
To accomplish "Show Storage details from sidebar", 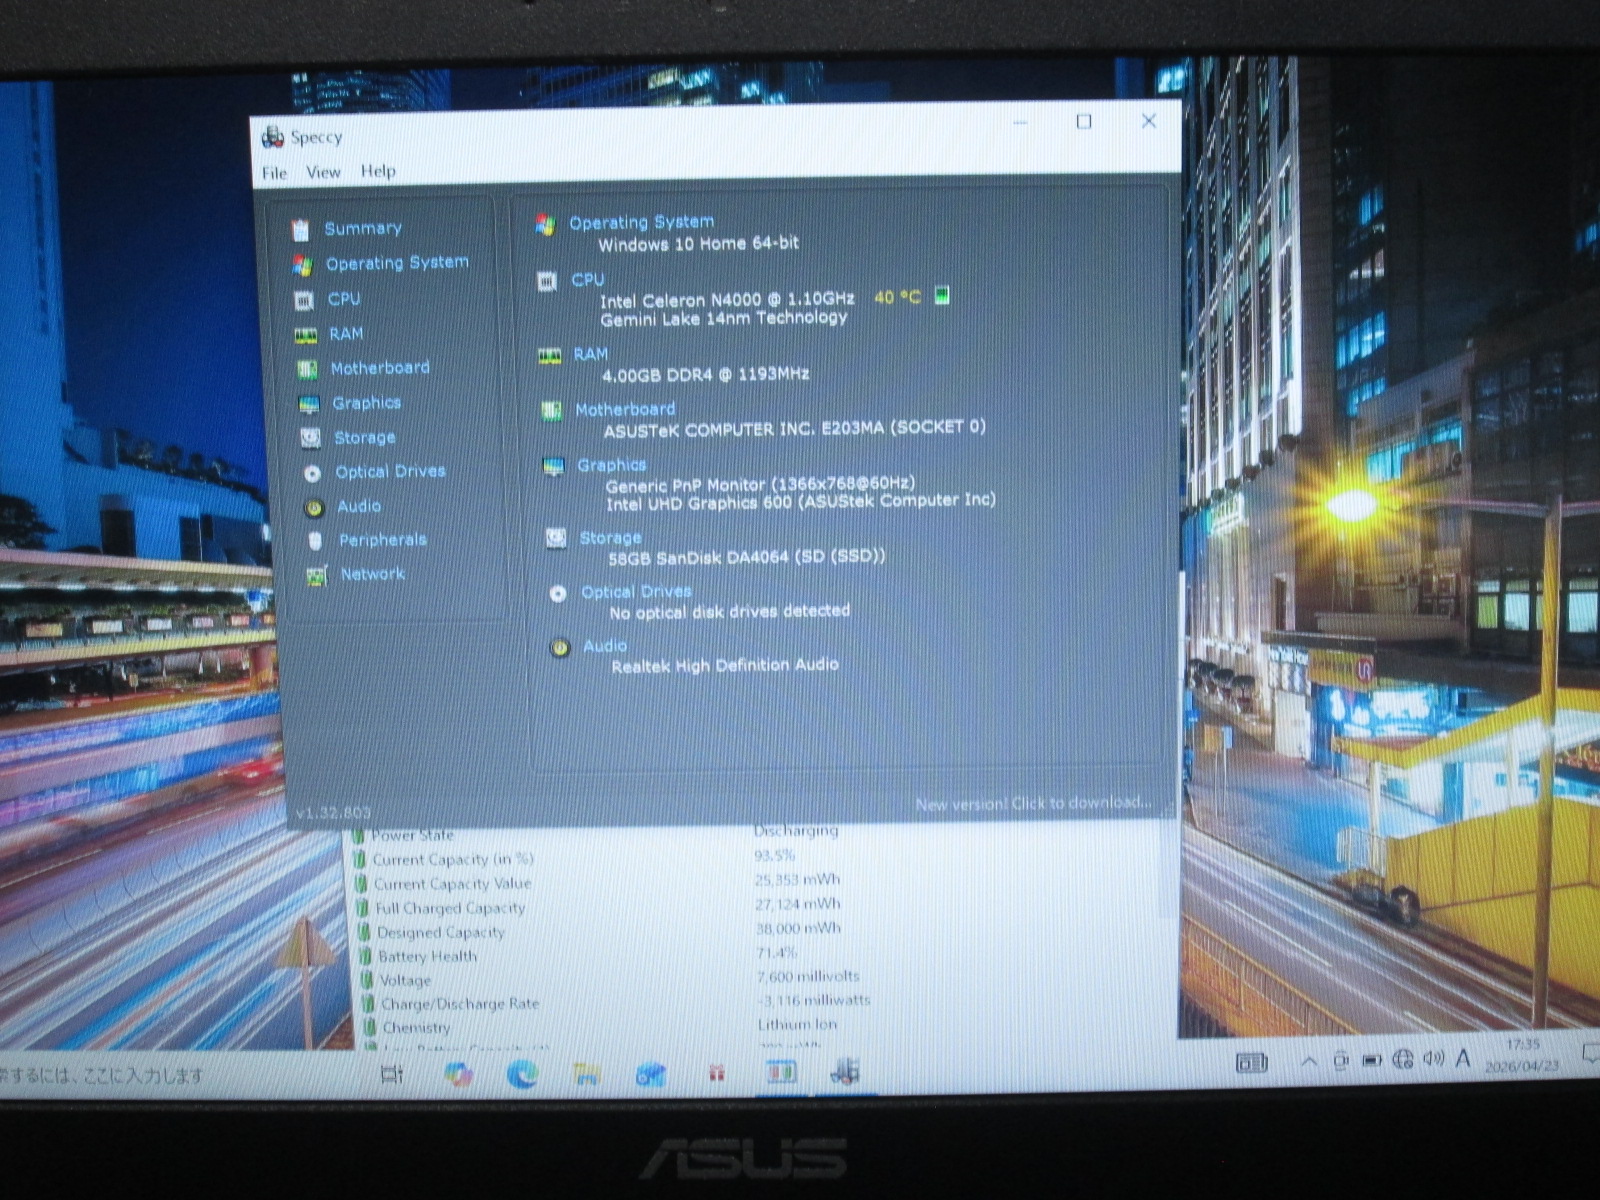I will pos(364,438).
